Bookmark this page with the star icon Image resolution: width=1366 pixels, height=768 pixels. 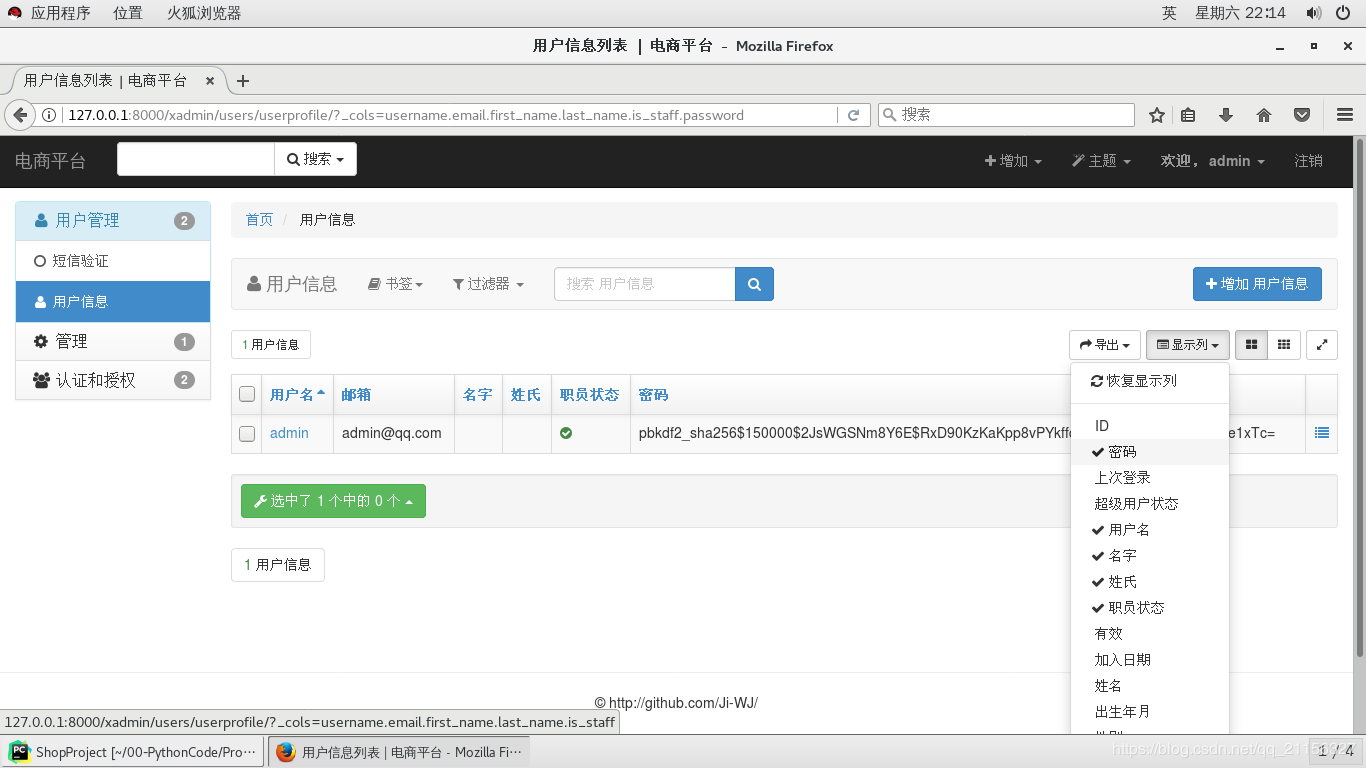1157,115
